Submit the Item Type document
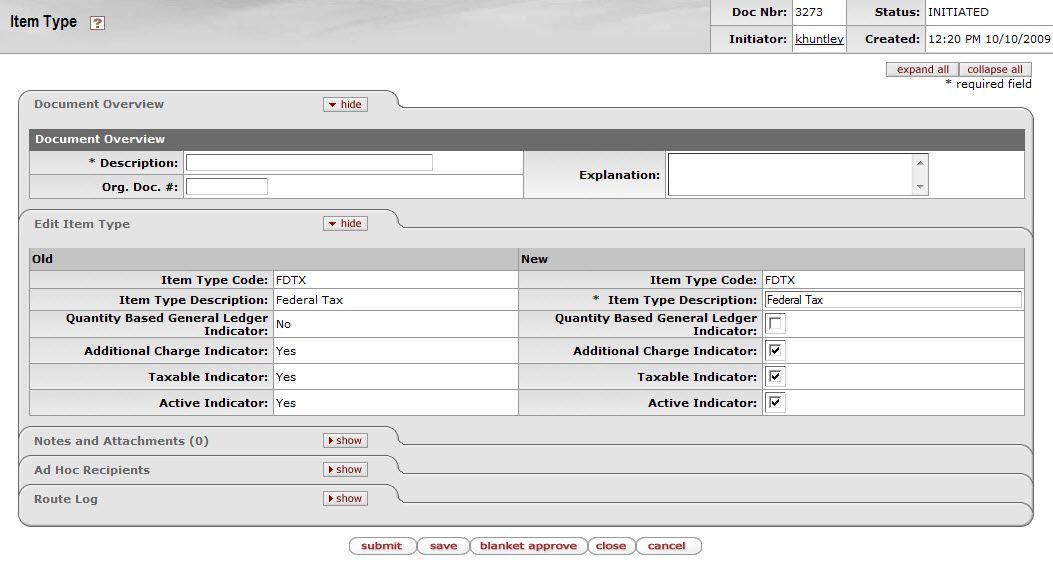Screen dimensions: 1053x564 click(x=382, y=546)
